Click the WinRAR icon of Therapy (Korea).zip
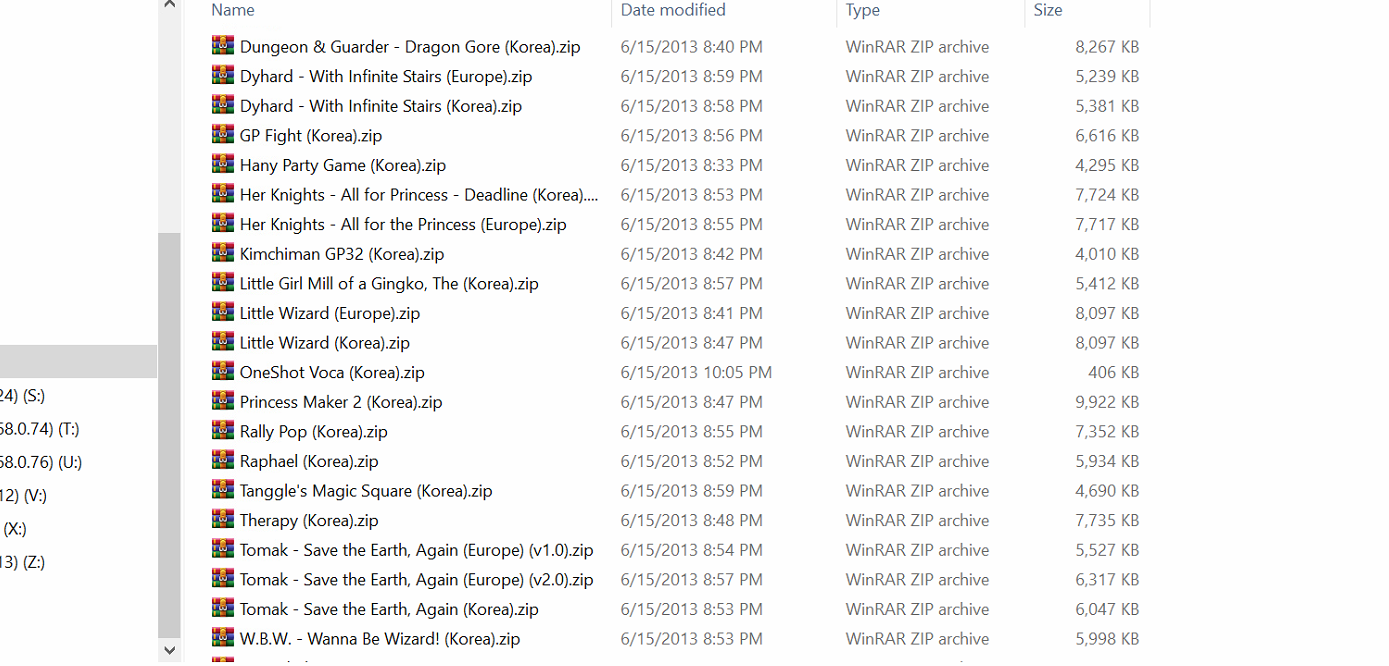The height and width of the screenshot is (666, 1389). pos(223,519)
